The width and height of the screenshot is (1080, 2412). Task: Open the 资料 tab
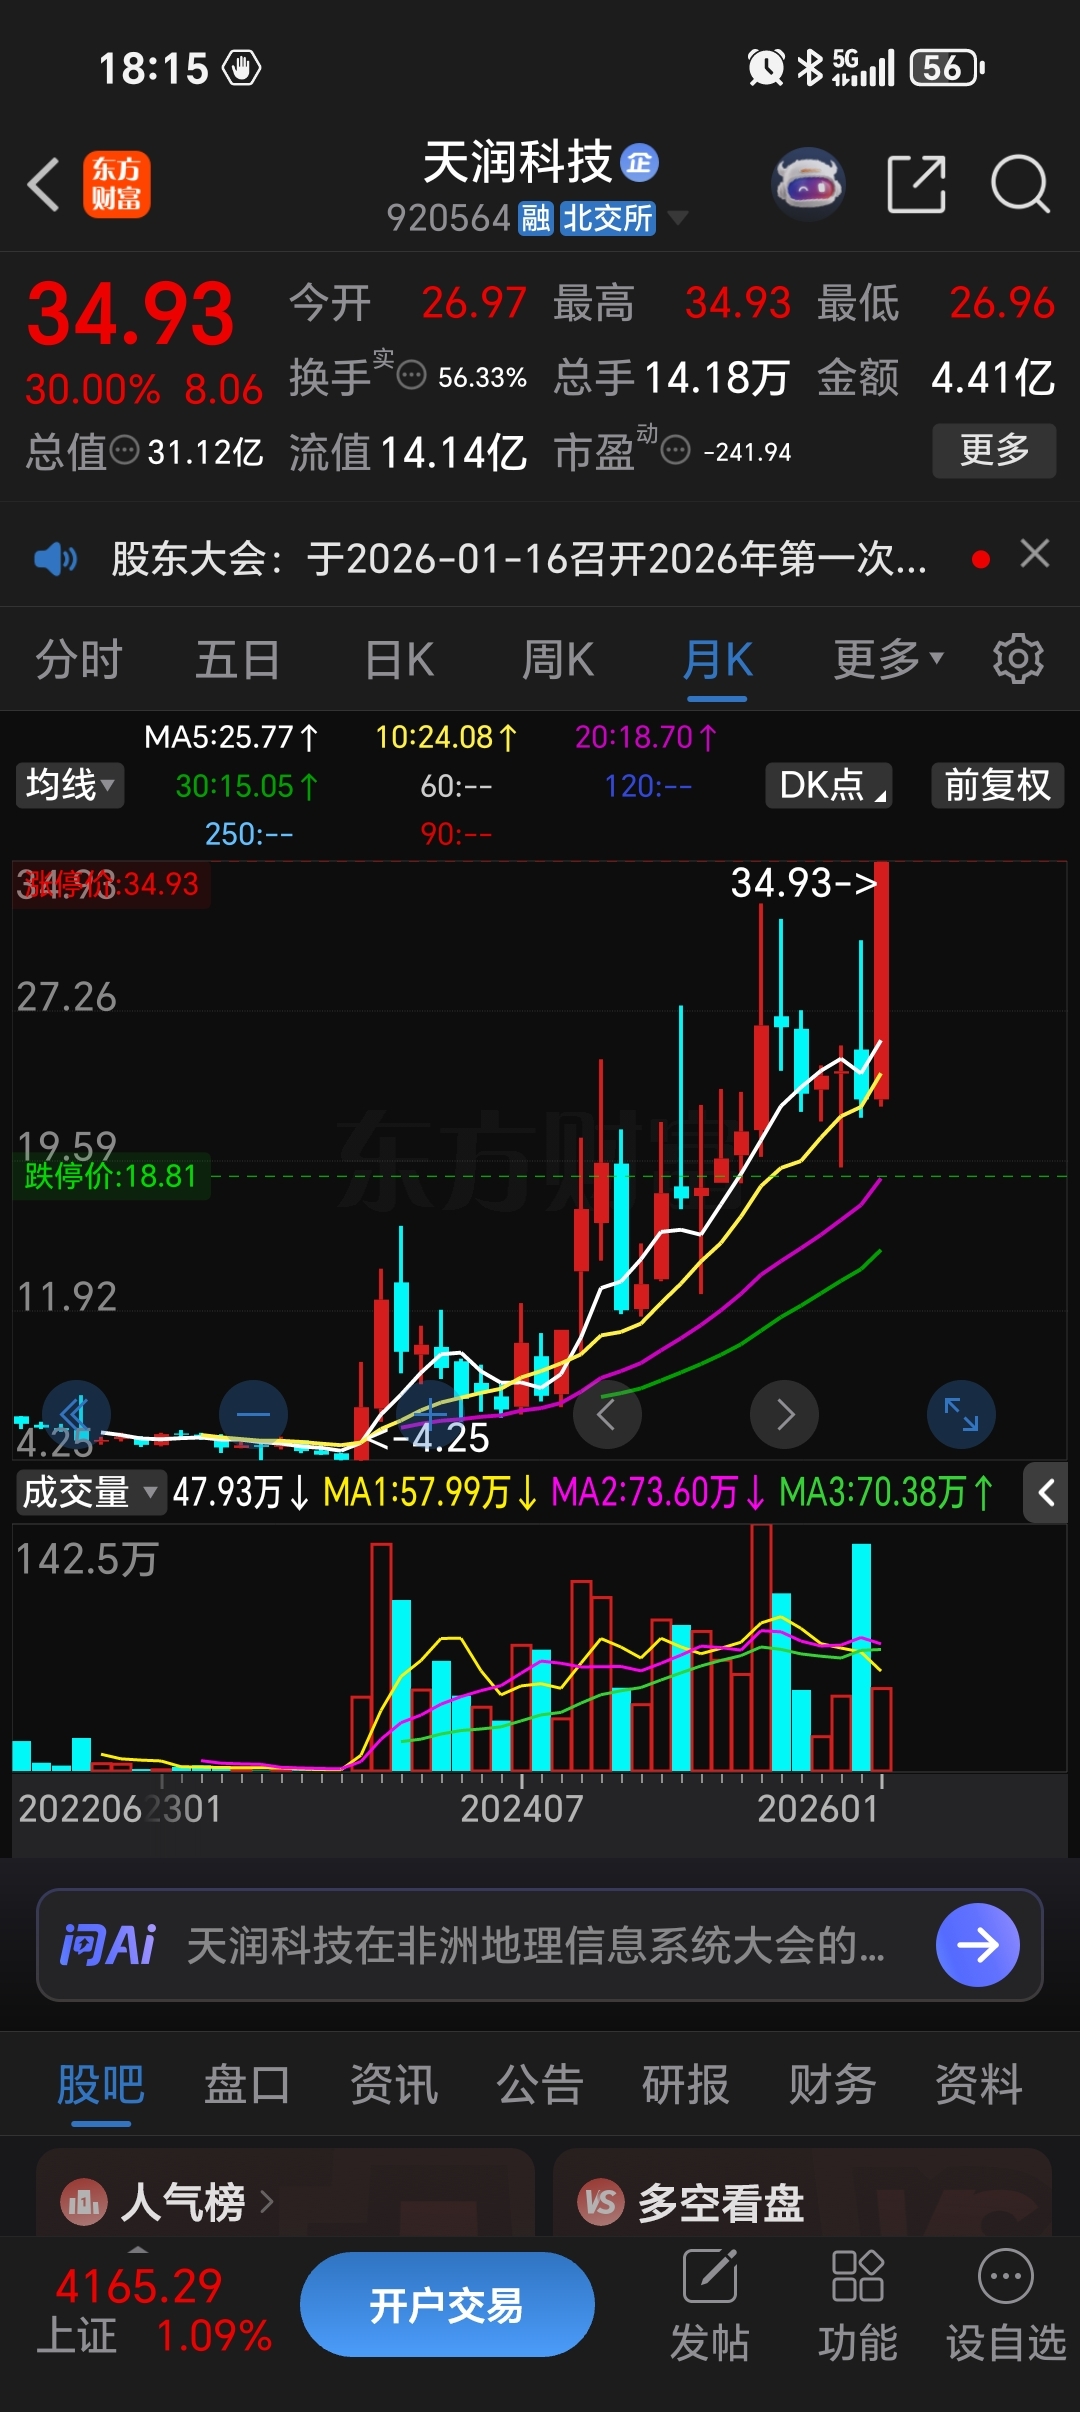[978, 2085]
